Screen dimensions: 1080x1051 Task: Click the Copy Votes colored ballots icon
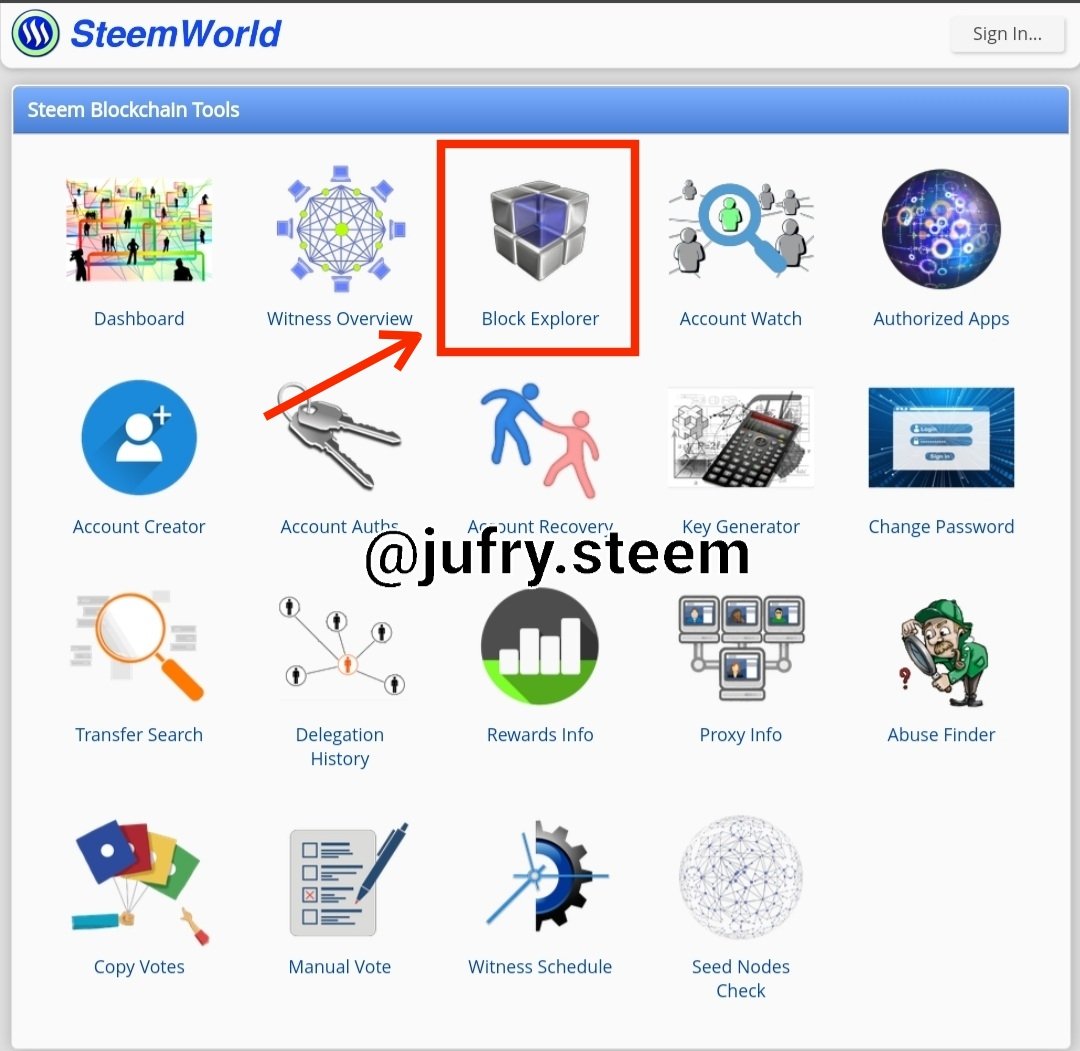coord(140,882)
